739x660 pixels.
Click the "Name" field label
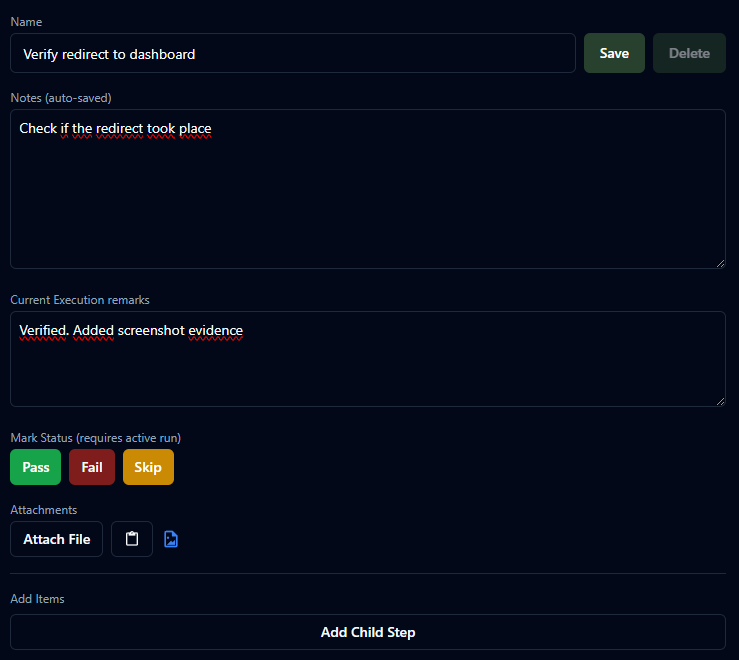[x=26, y=22]
